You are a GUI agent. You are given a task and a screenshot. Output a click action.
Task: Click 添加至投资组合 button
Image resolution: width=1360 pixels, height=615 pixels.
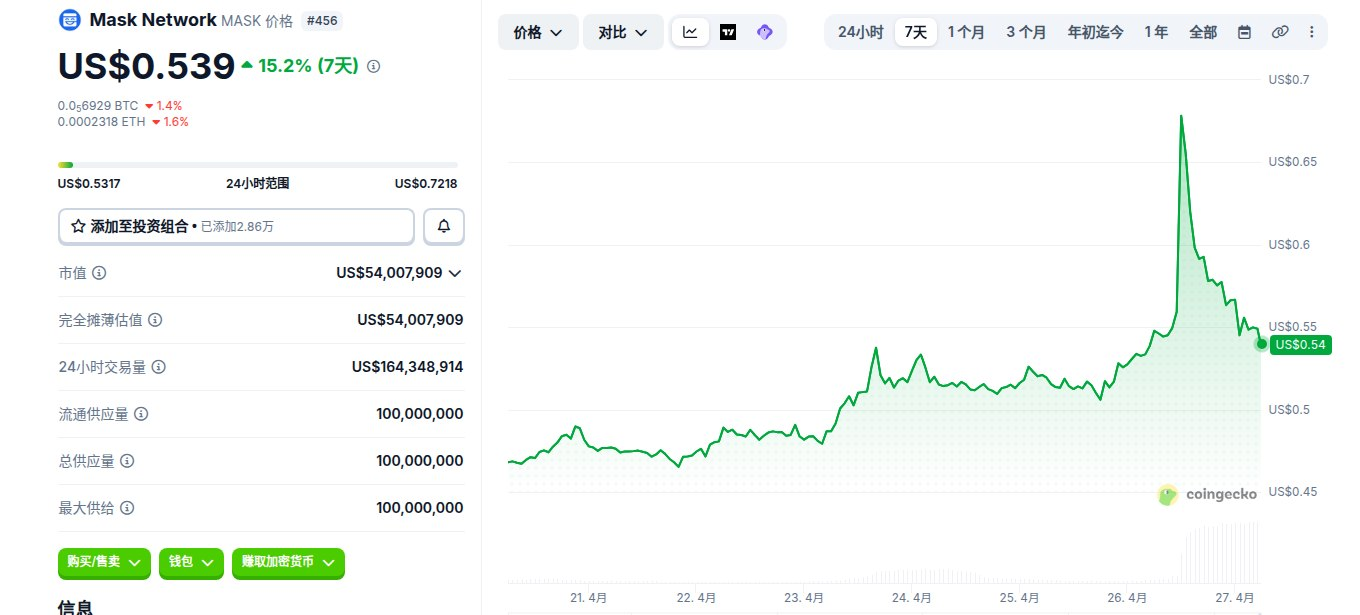coord(236,227)
